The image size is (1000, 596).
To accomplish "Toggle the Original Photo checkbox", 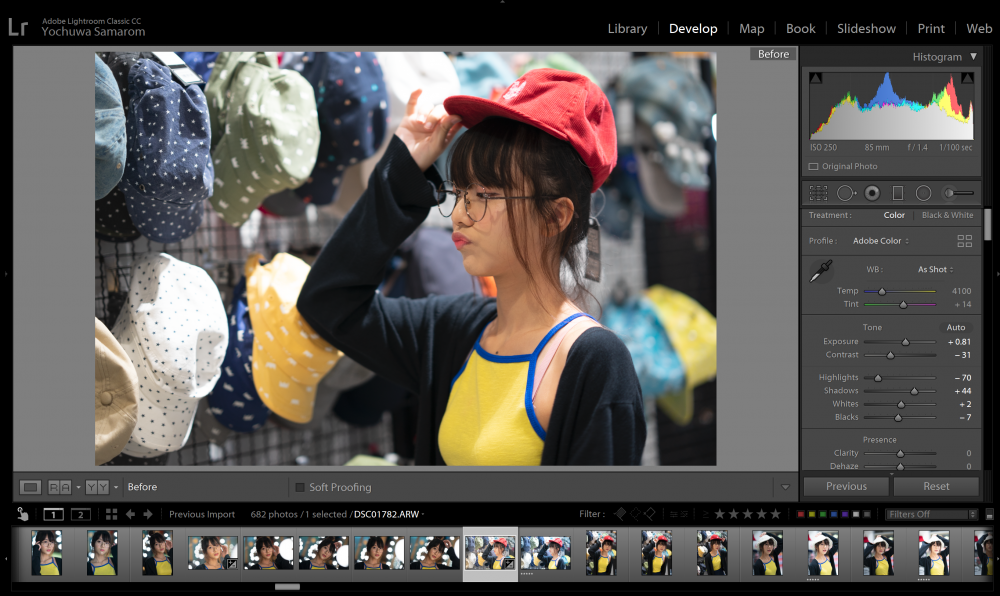I will (813, 166).
